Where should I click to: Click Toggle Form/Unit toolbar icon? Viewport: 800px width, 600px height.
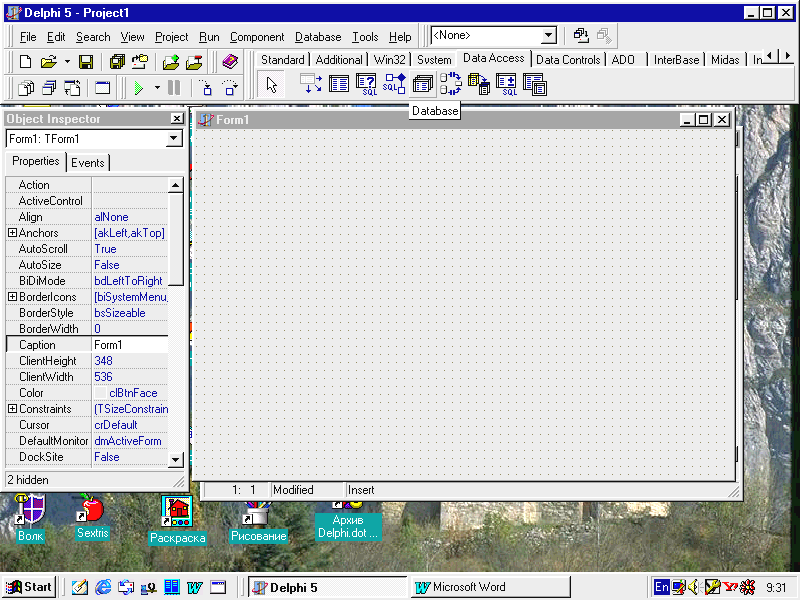[x=72, y=88]
